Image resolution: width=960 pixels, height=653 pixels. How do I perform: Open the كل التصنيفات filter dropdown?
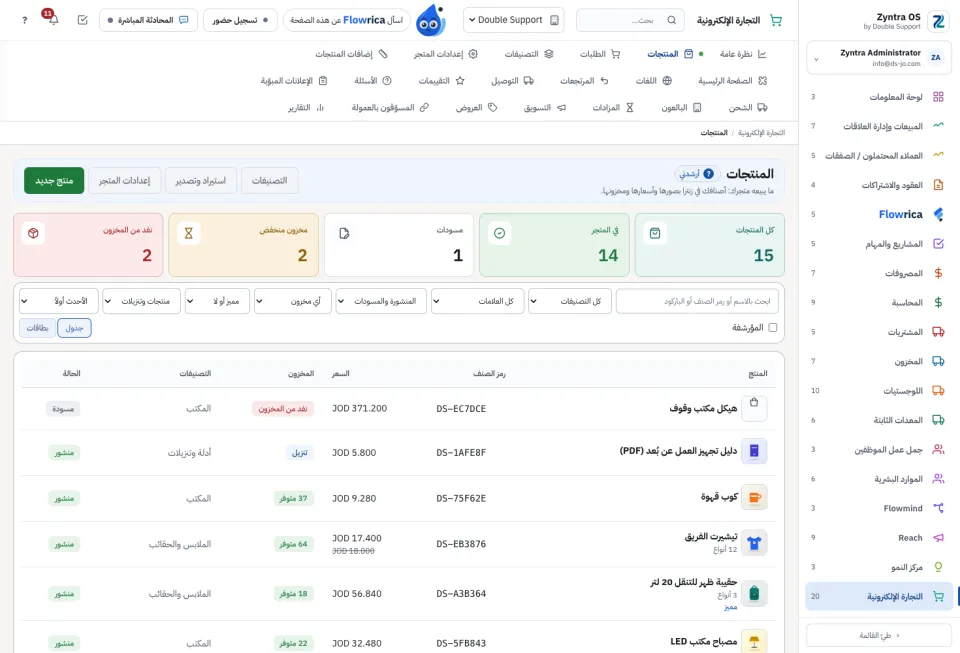coord(569,301)
